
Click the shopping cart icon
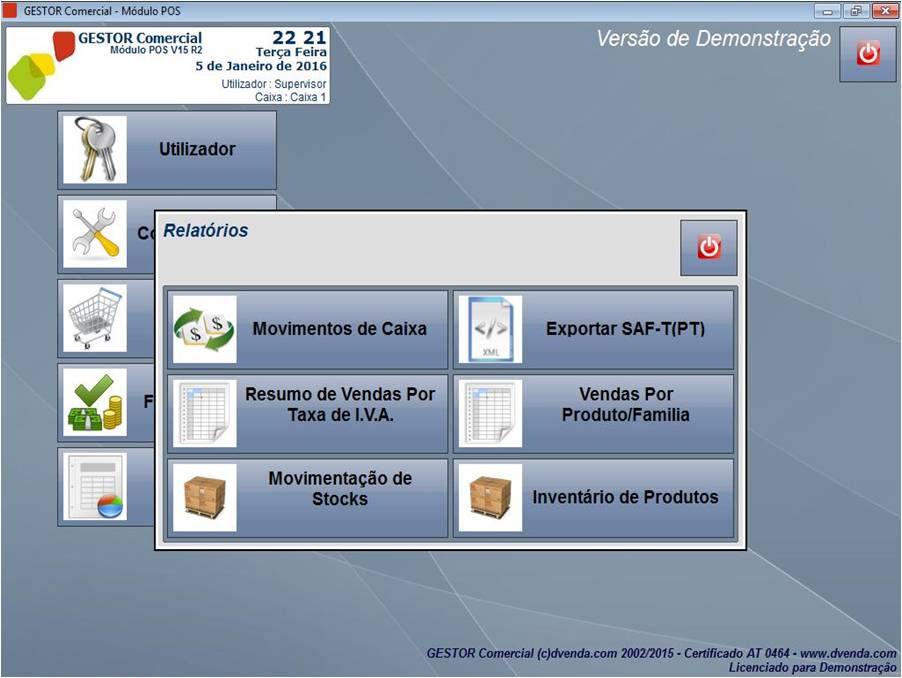coord(95,318)
